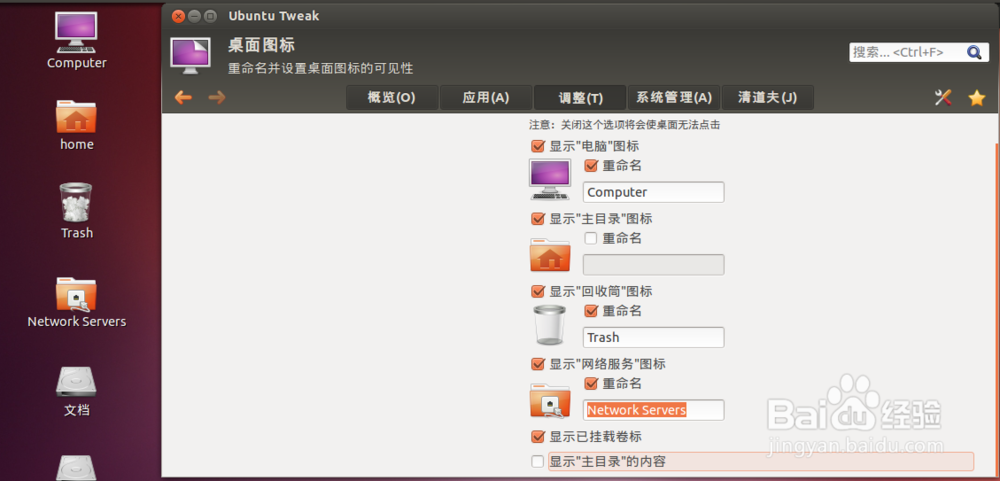This screenshot has width=1000, height=481.
Task: Switch to 系统管理(A) tab
Action: tap(673, 98)
